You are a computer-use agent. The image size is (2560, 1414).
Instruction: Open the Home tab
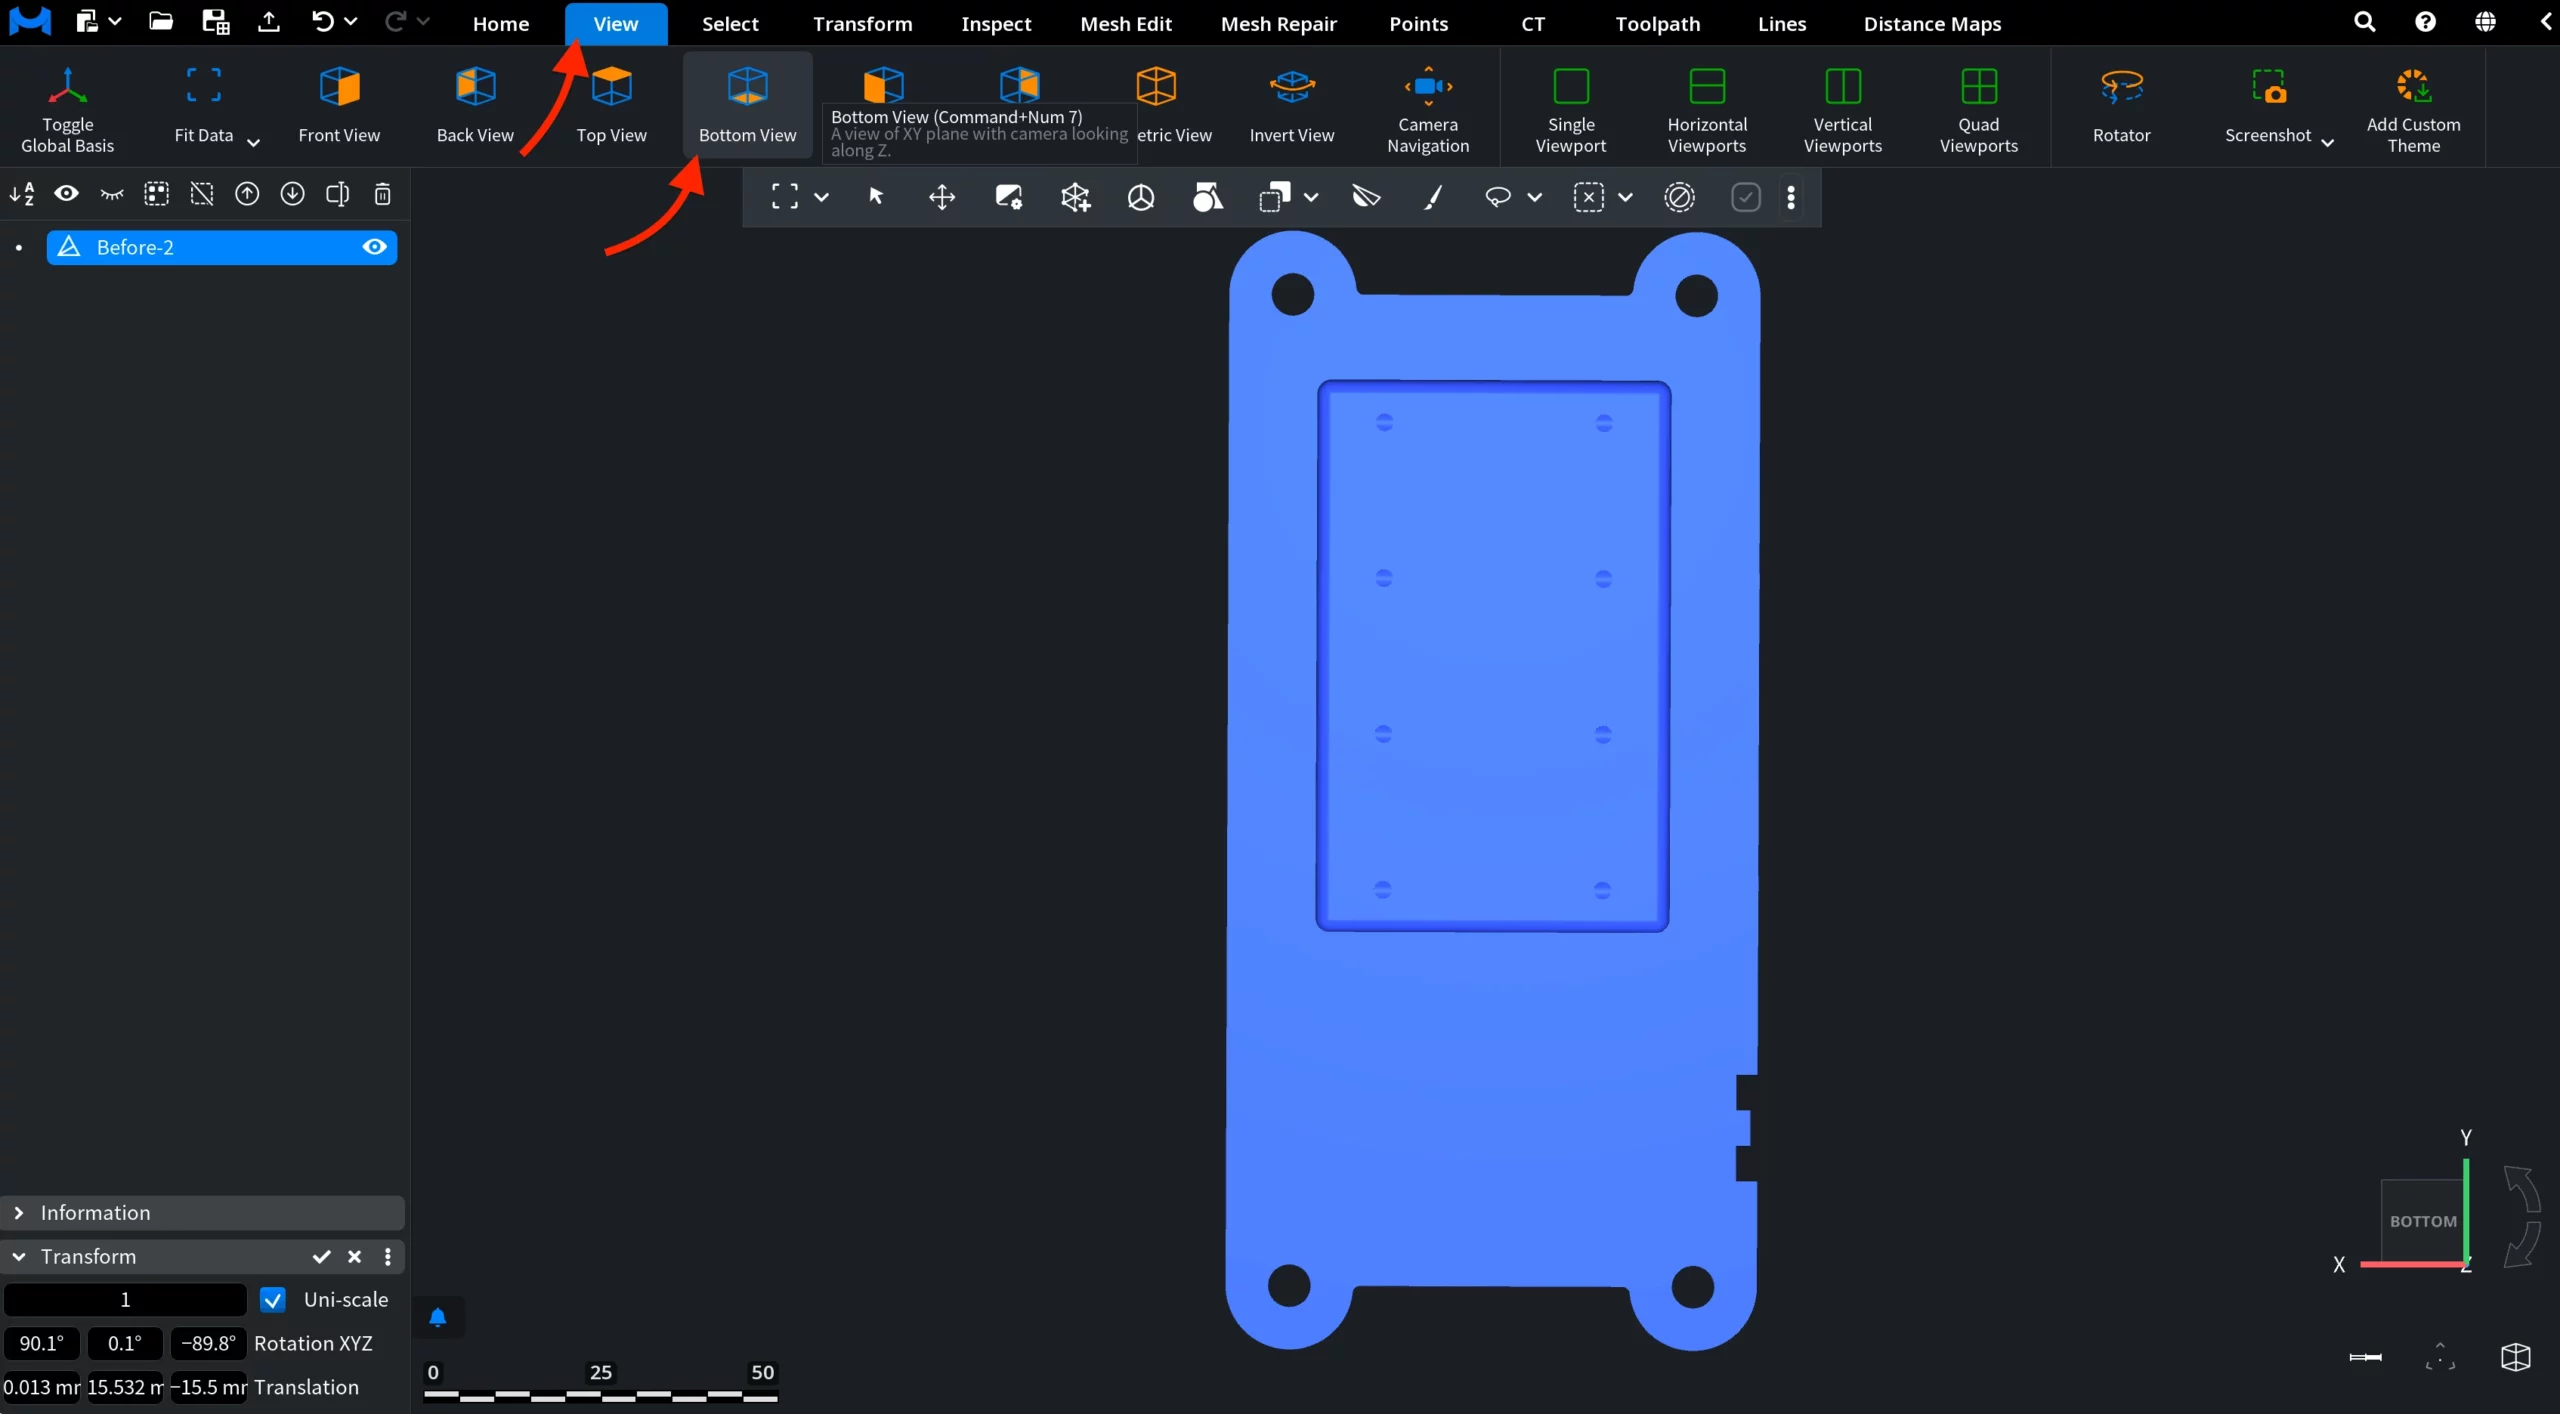501,23
